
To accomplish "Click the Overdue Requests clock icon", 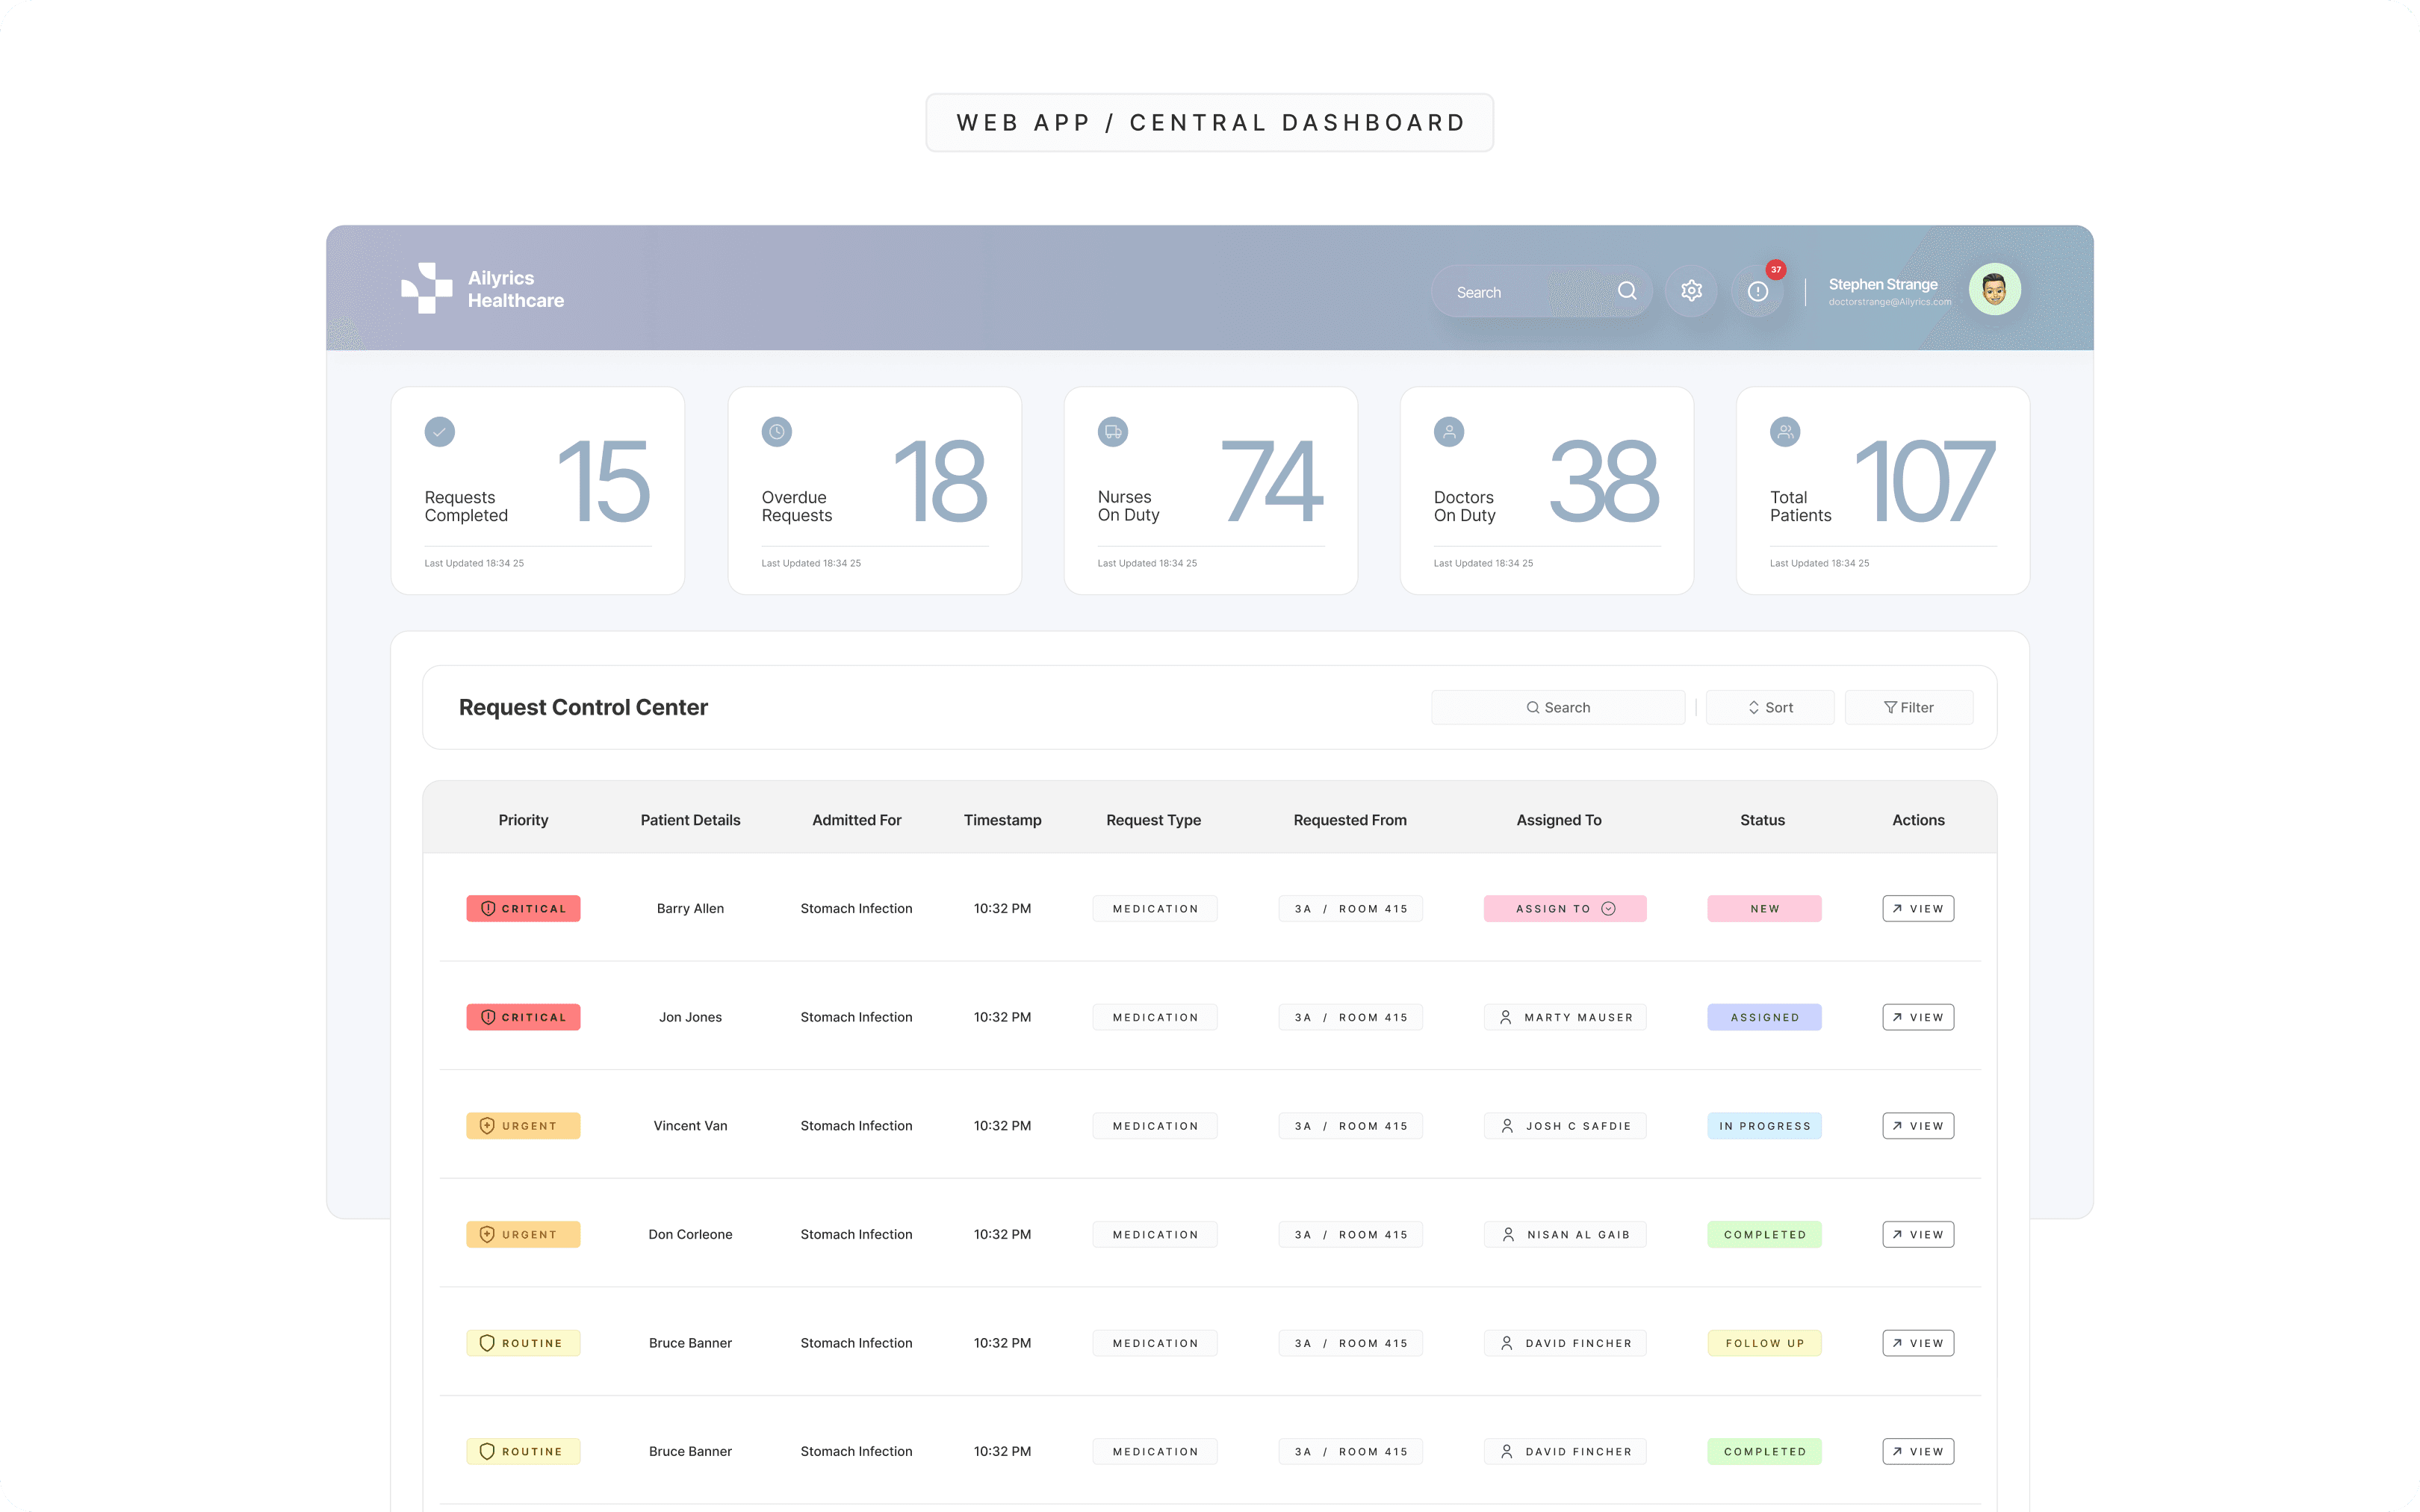I will point(776,432).
